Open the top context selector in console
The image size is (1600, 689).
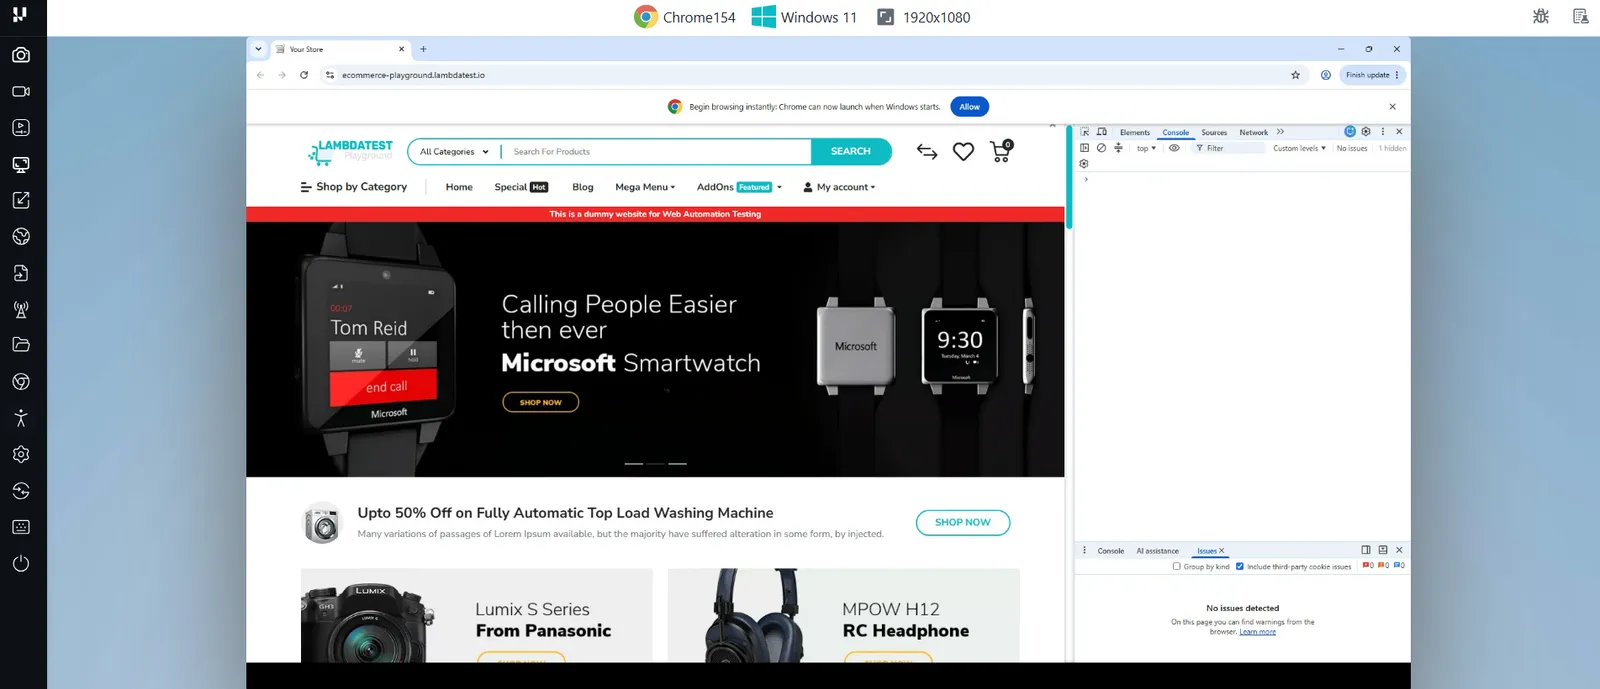1146,148
